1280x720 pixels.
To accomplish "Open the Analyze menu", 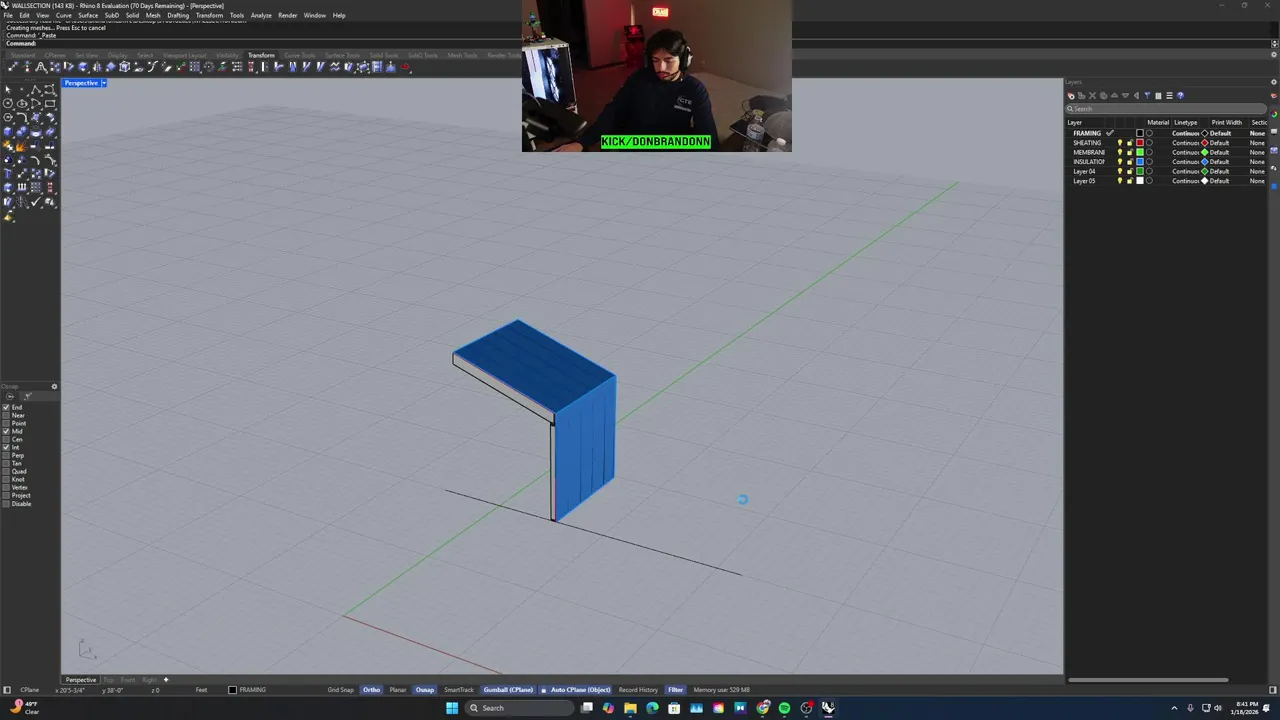I will click(261, 16).
